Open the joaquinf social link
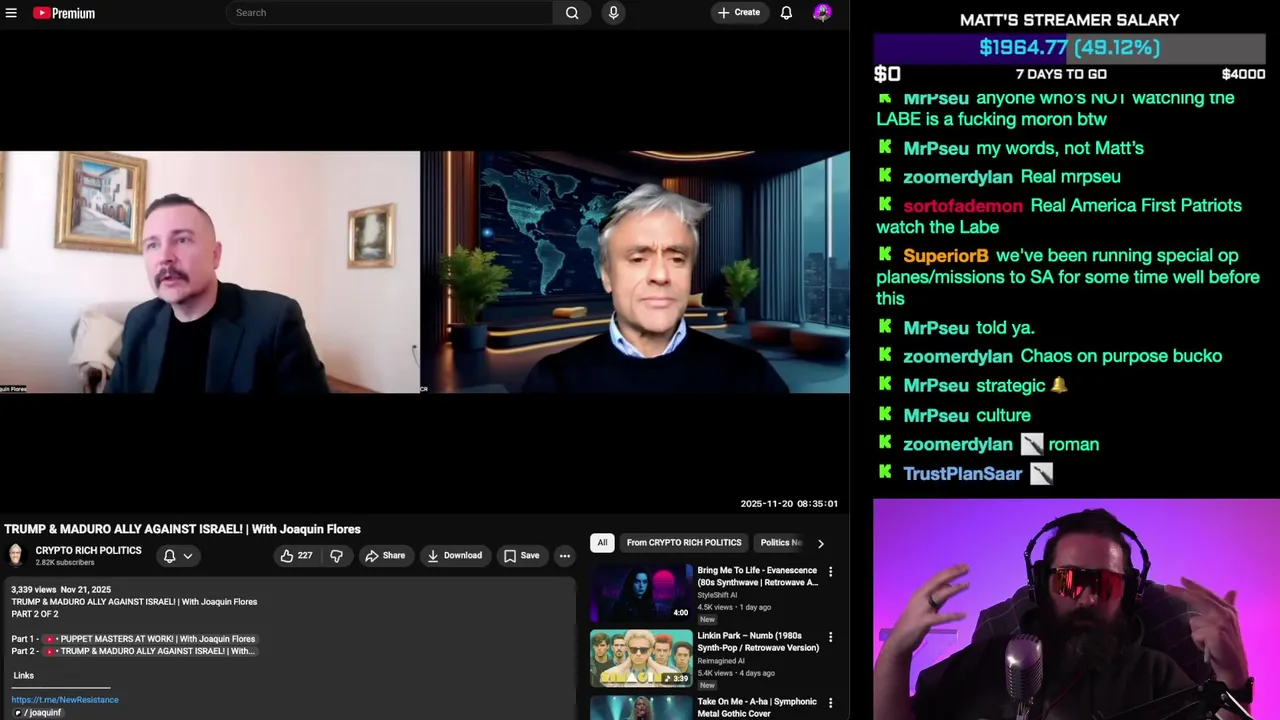 (x=38, y=713)
